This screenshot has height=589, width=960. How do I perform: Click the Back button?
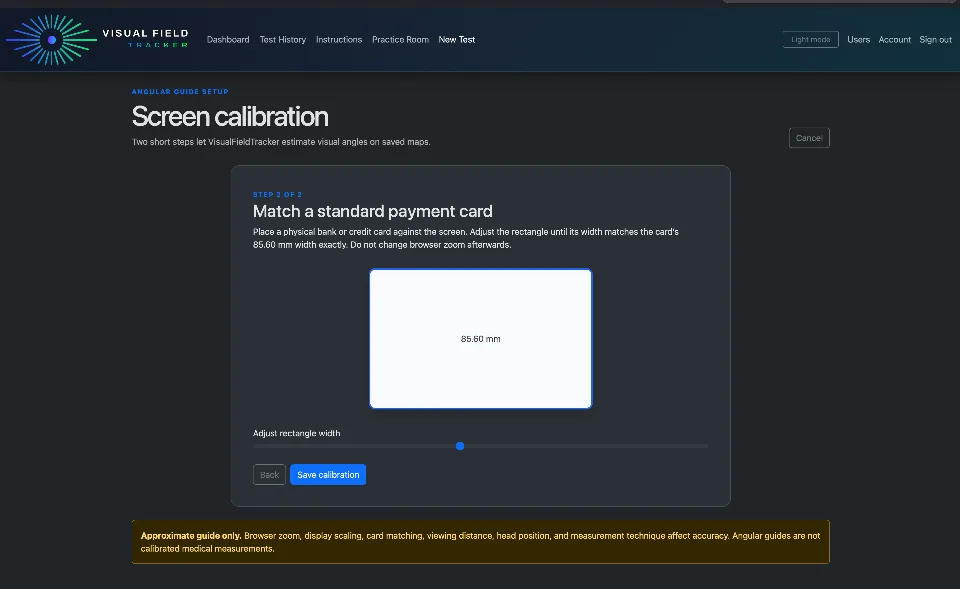coord(269,475)
